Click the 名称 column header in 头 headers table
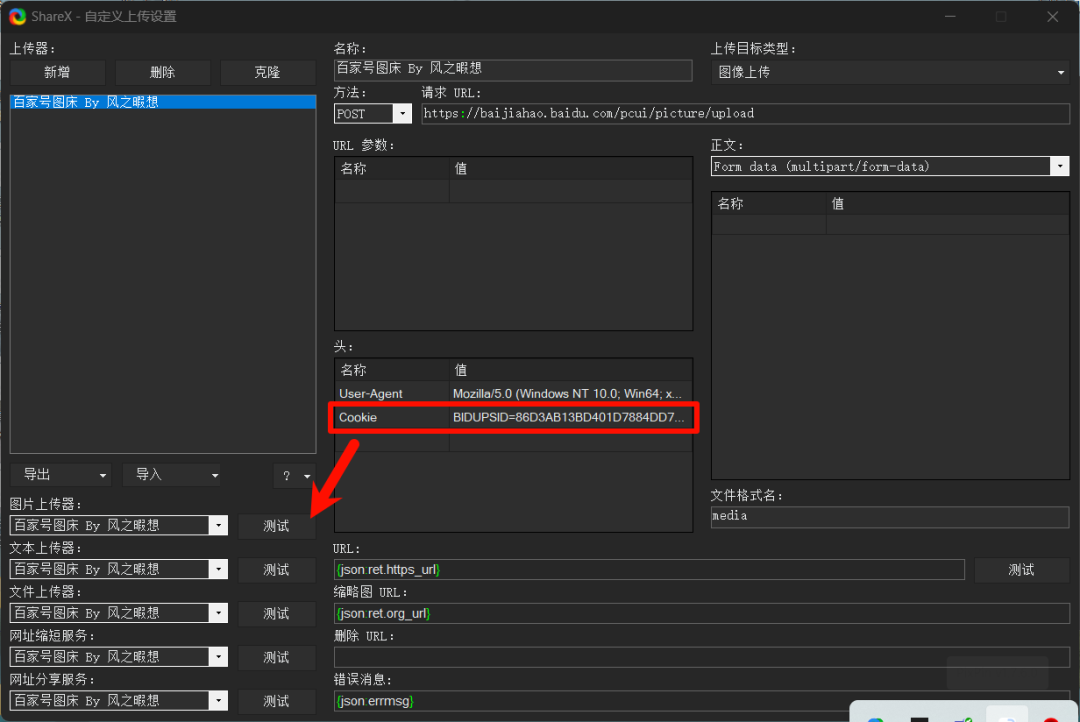Image resolution: width=1080 pixels, height=722 pixels. coord(393,371)
